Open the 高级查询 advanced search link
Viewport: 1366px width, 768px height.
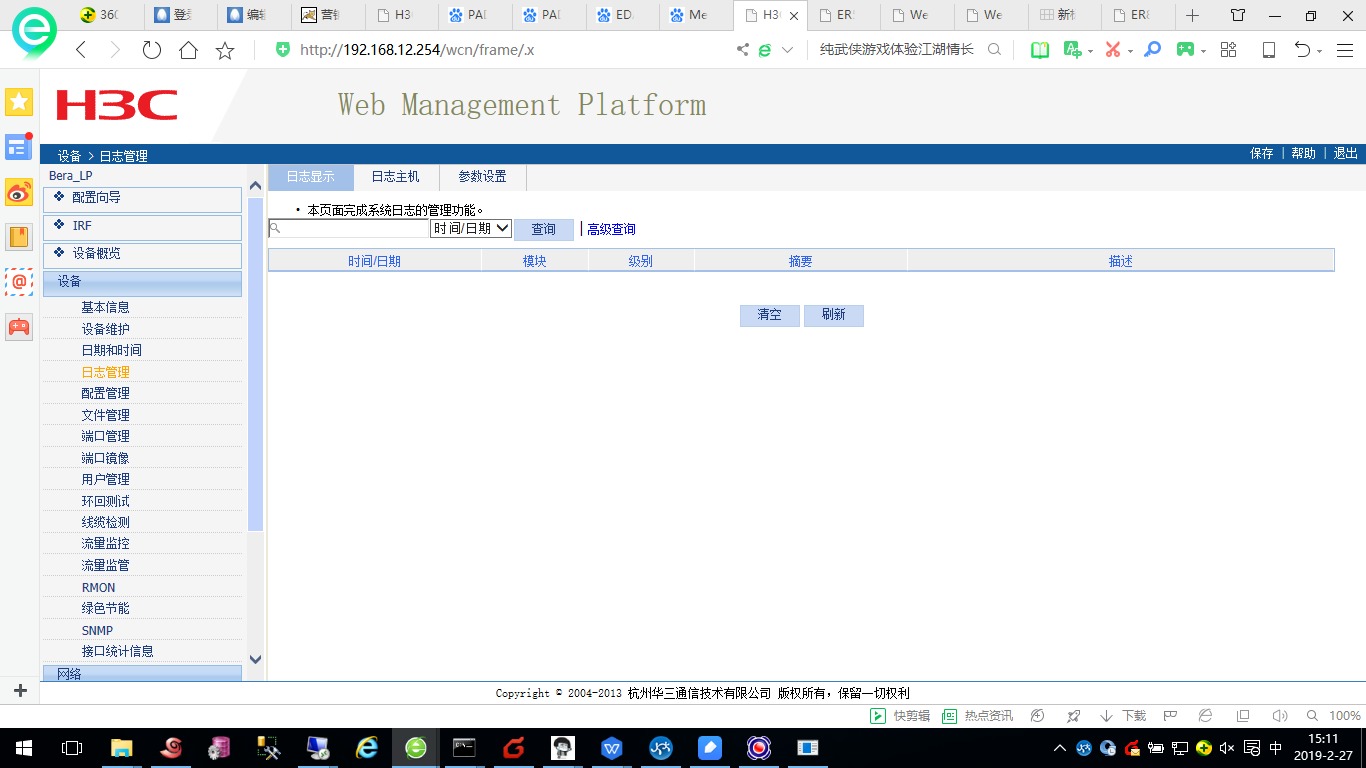coord(611,230)
